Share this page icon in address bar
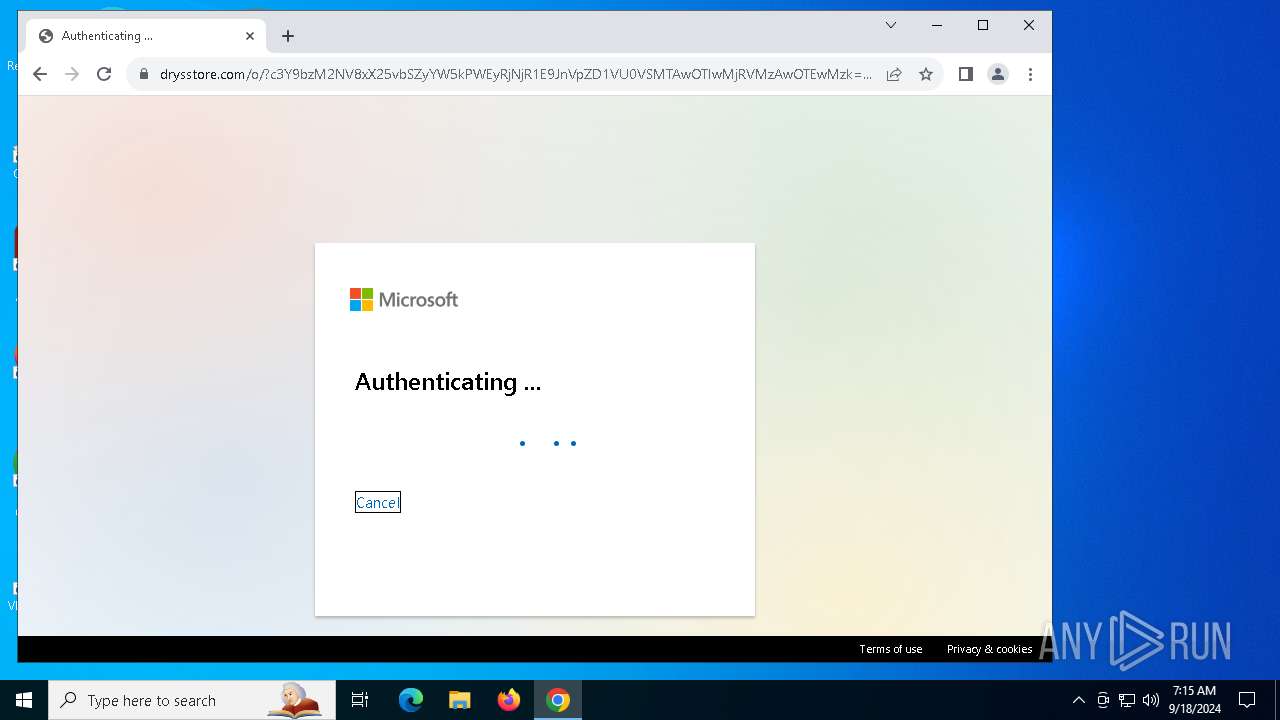The height and width of the screenshot is (720, 1280). 894,74
